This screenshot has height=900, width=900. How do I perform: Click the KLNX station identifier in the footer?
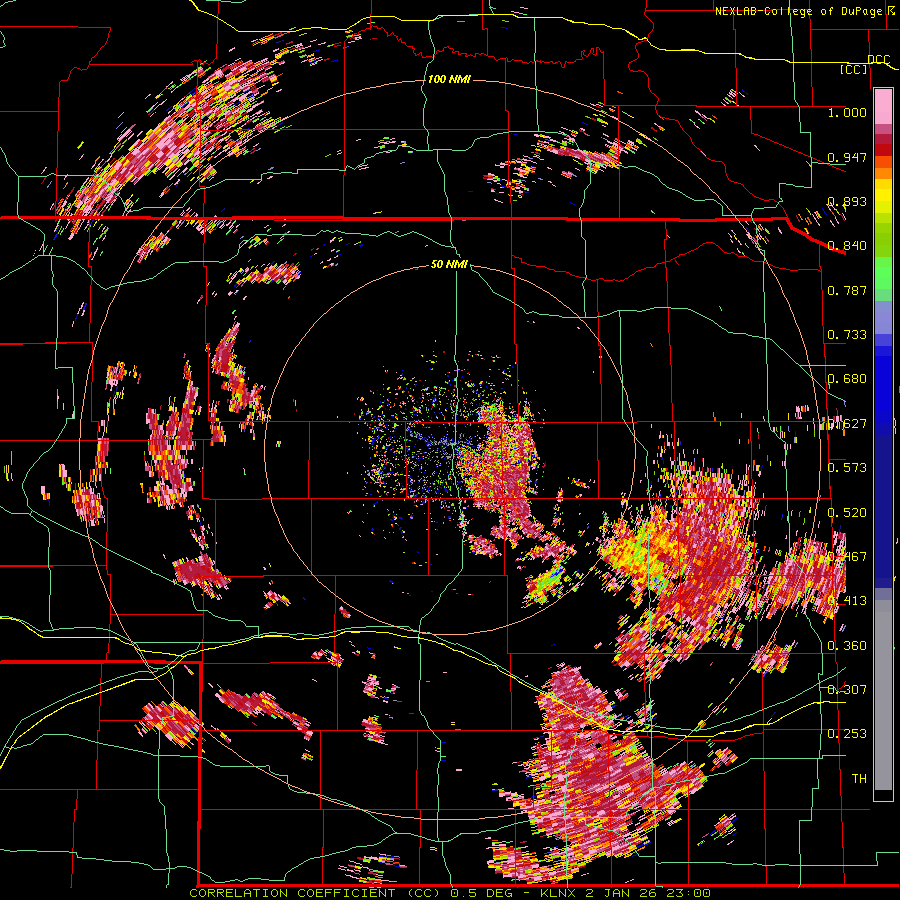[559, 893]
